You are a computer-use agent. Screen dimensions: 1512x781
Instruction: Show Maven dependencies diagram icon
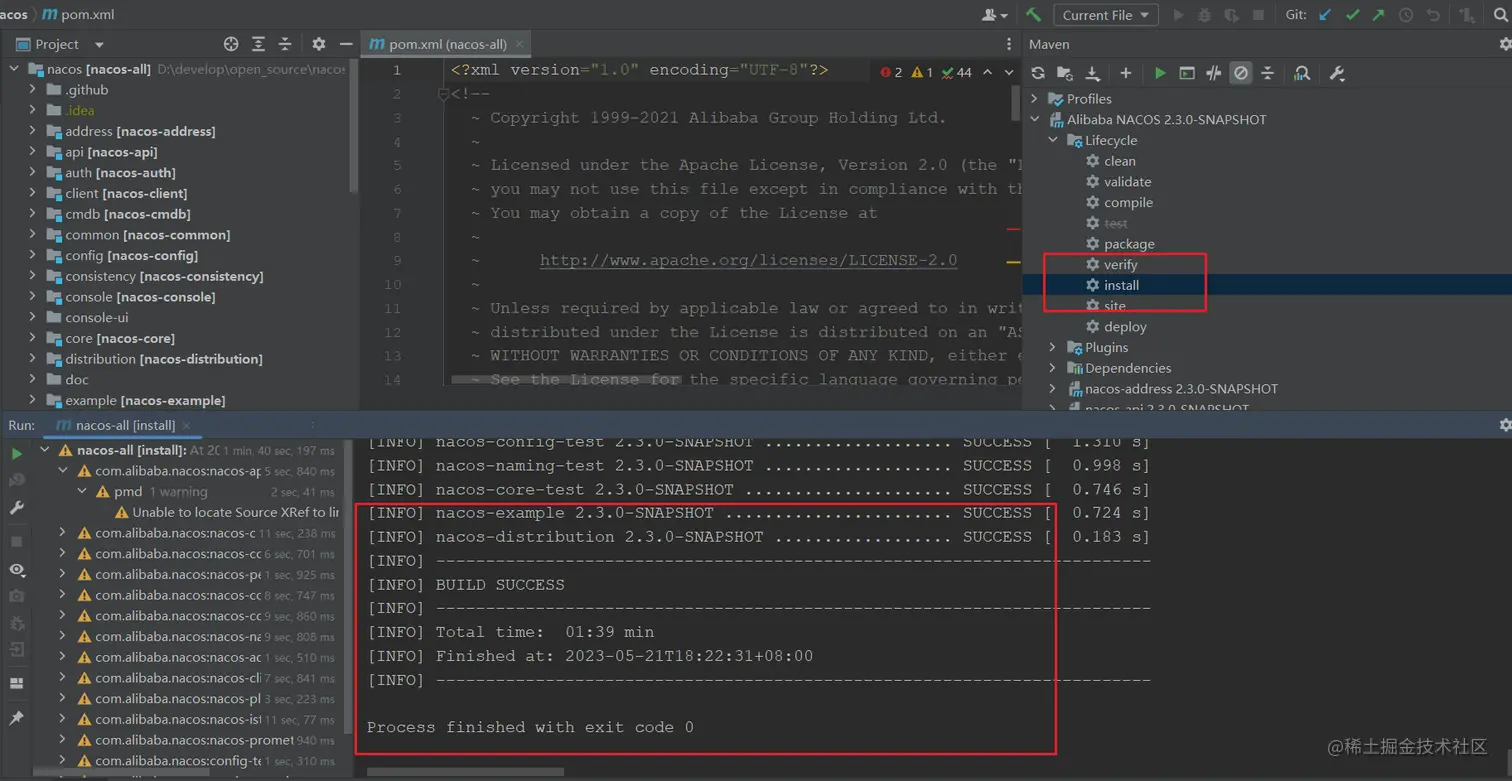click(x=1302, y=73)
